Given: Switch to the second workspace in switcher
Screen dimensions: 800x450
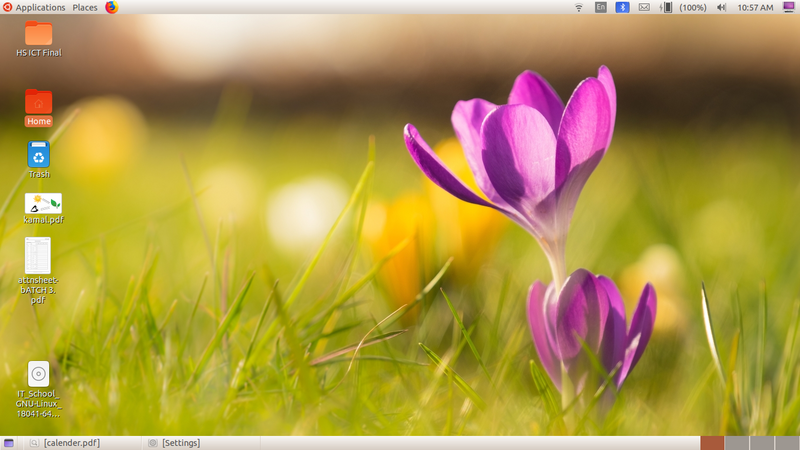Looking at the screenshot, I should click(x=736, y=443).
